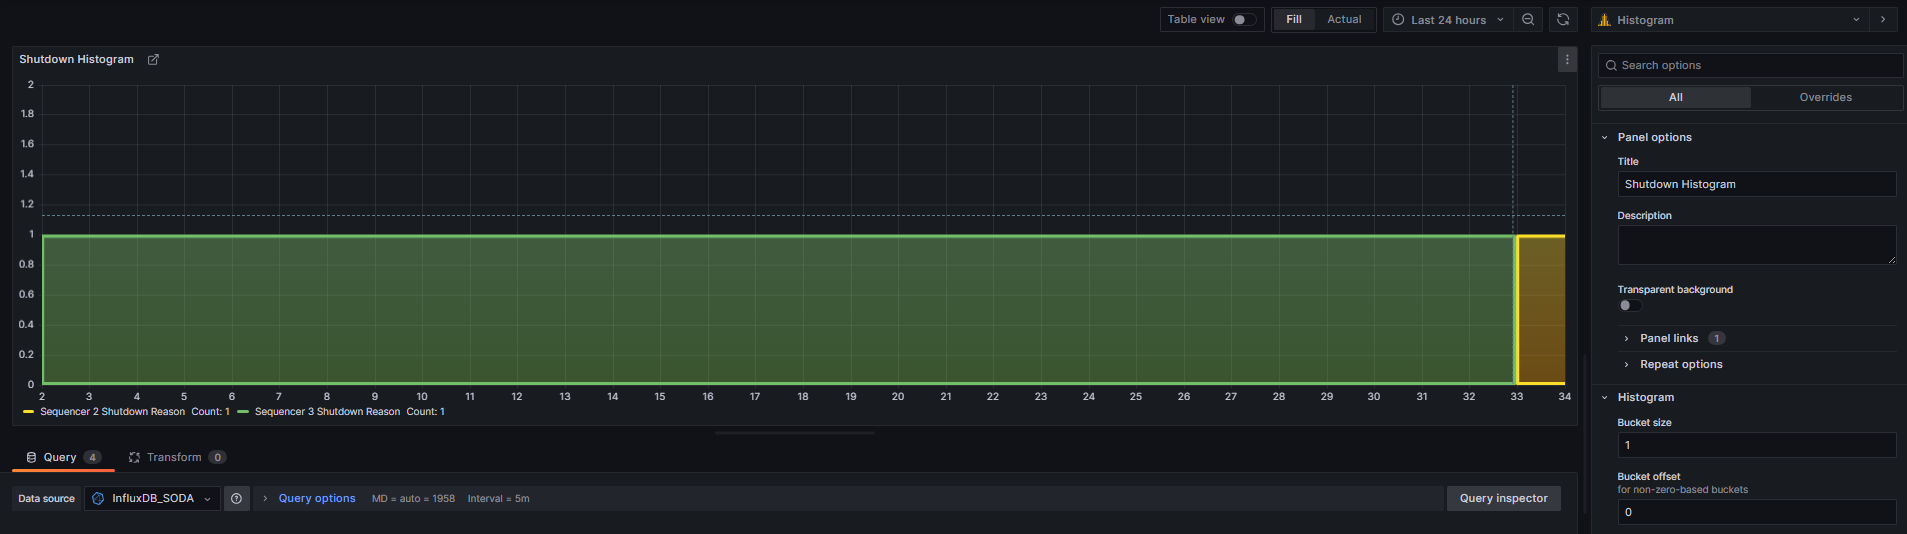
Task: Click the clock icon in time picker
Action: click(x=1398, y=20)
